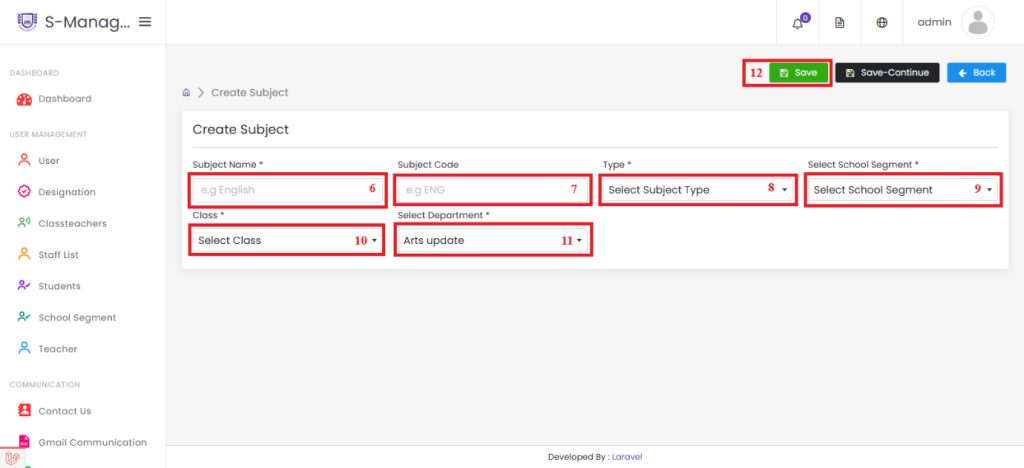1024x468 pixels.
Task: Open the globe language icon
Action: 882,23
